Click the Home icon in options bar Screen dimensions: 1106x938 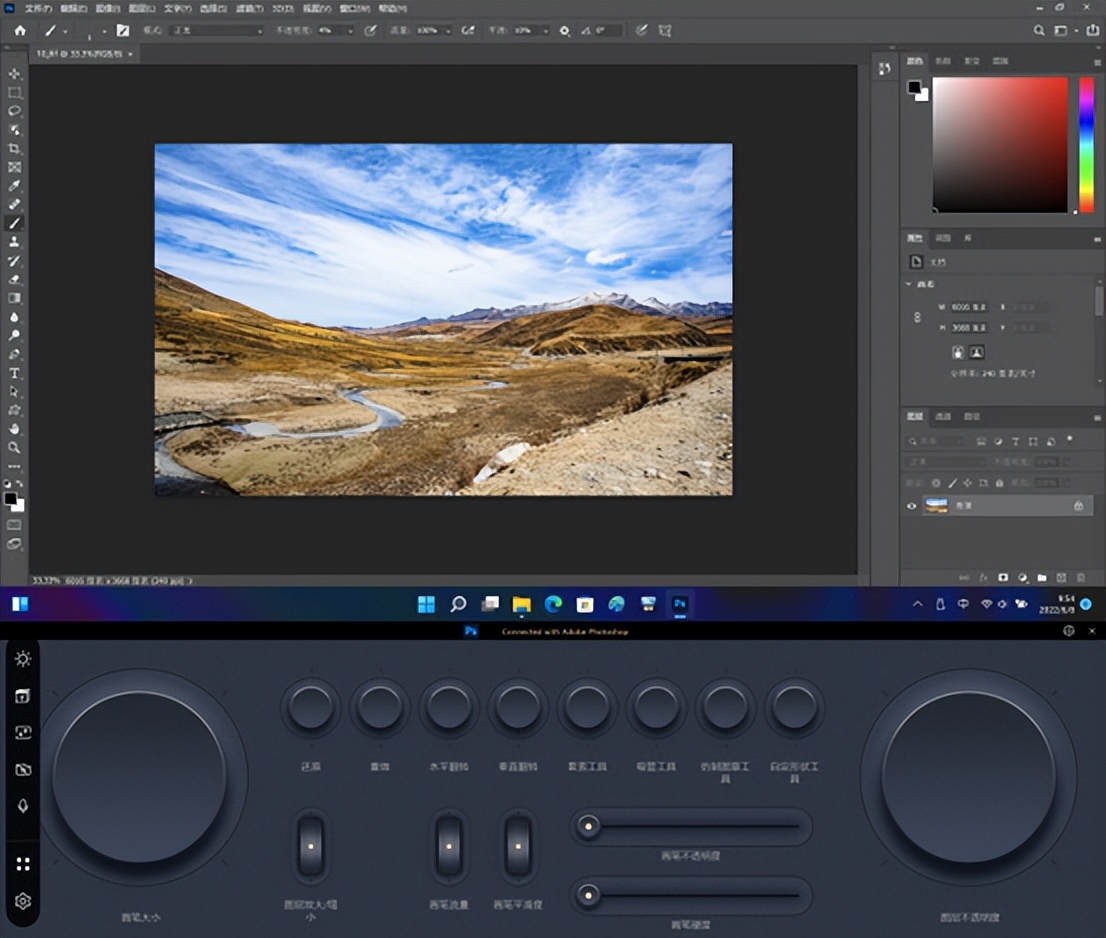pos(20,31)
